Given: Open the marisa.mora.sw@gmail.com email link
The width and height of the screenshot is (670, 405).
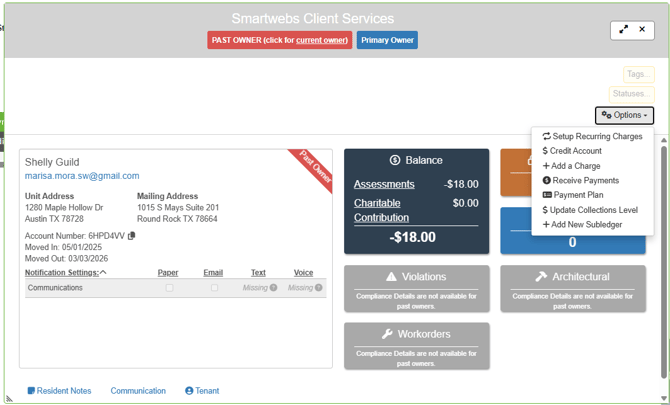Looking at the screenshot, I should [x=82, y=176].
